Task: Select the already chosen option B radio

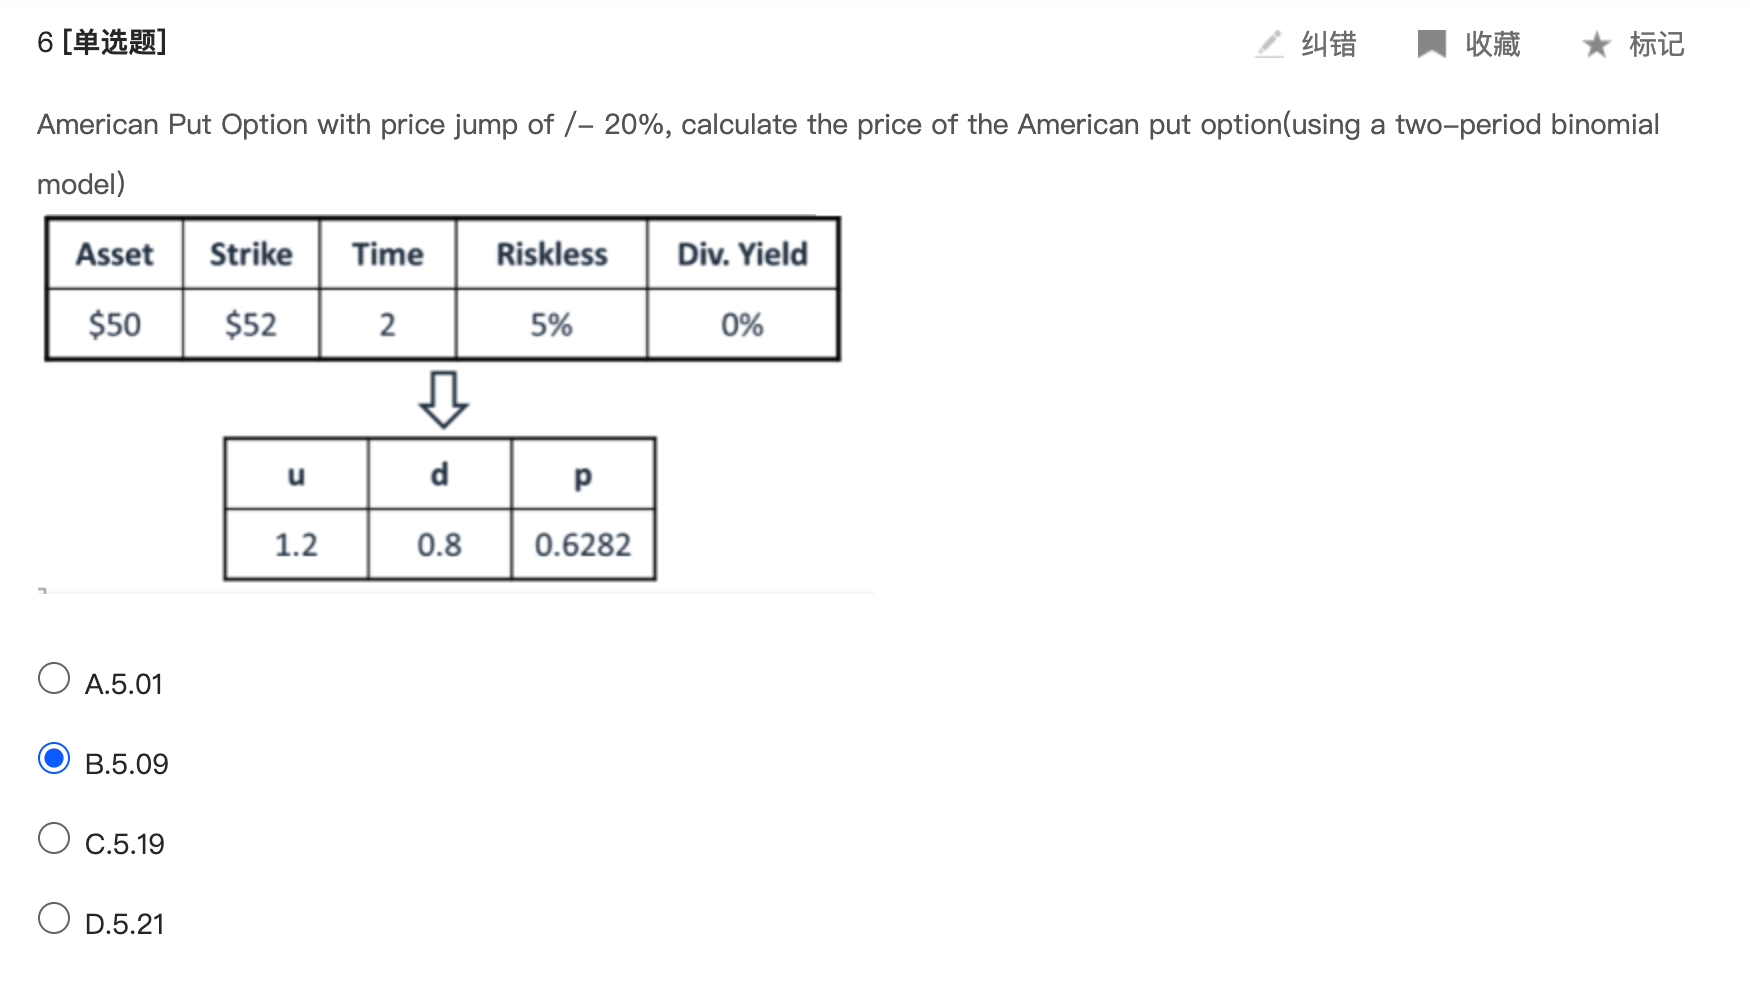Action: [x=54, y=759]
